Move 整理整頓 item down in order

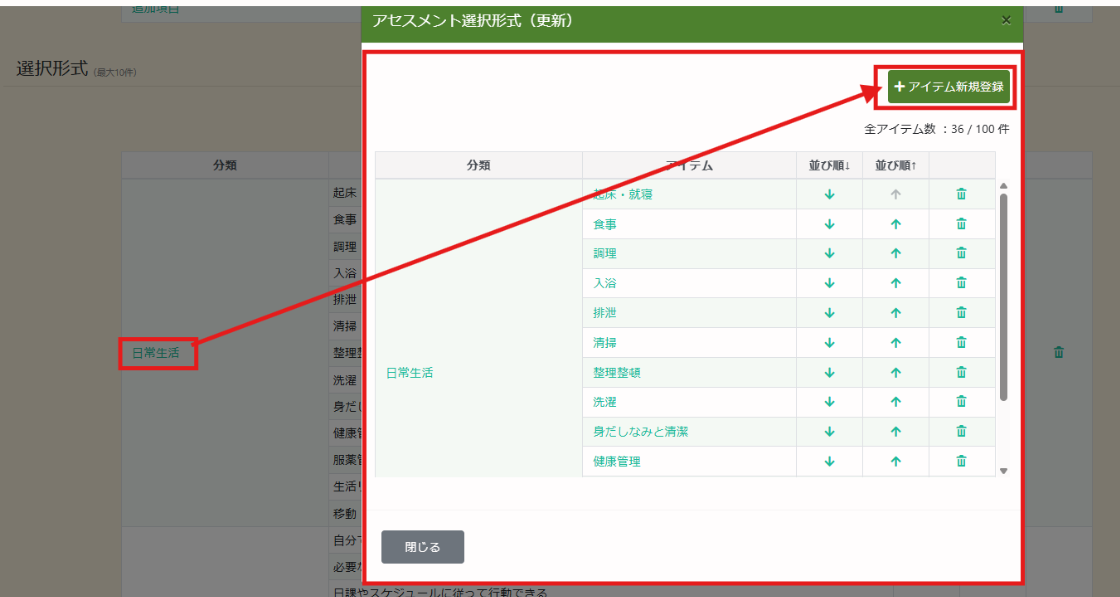(x=829, y=373)
